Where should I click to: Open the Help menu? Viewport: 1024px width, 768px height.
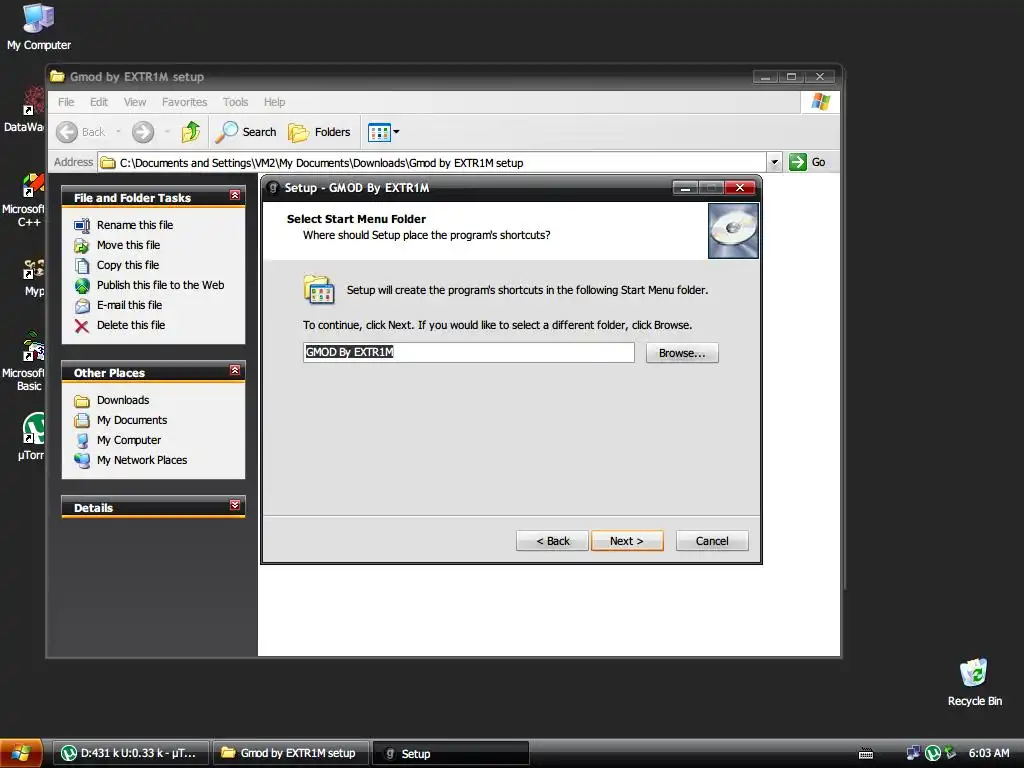274,102
